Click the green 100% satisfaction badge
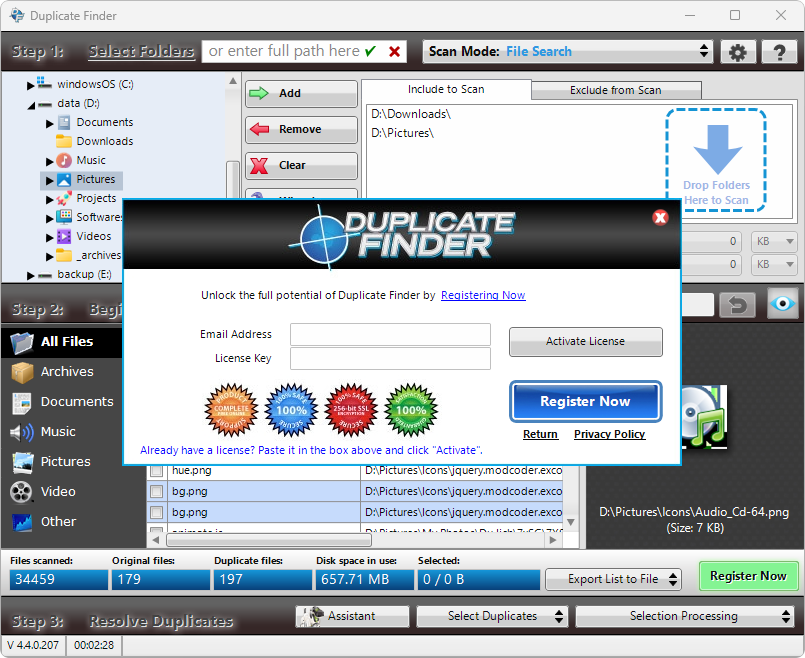The height and width of the screenshot is (658, 805). (x=411, y=410)
